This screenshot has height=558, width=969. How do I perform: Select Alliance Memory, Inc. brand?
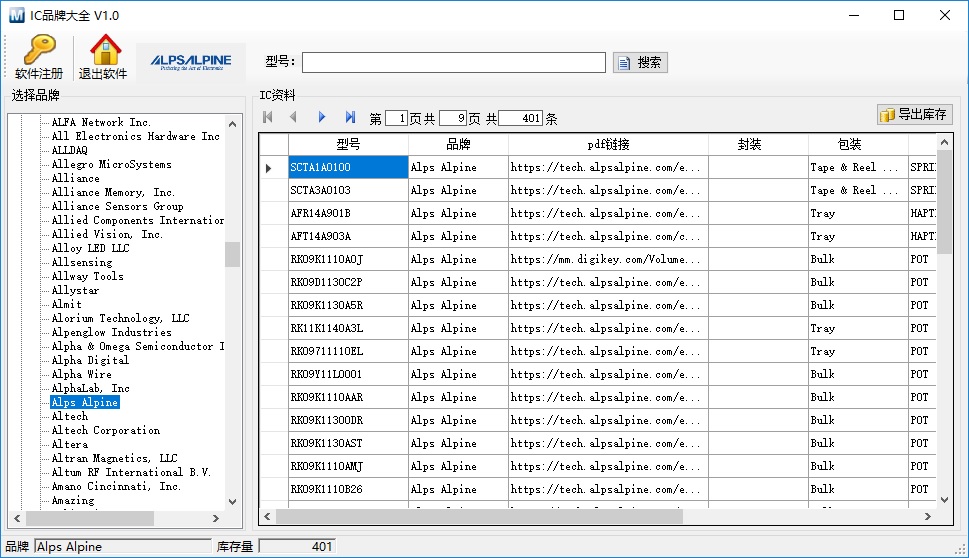(113, 192)
